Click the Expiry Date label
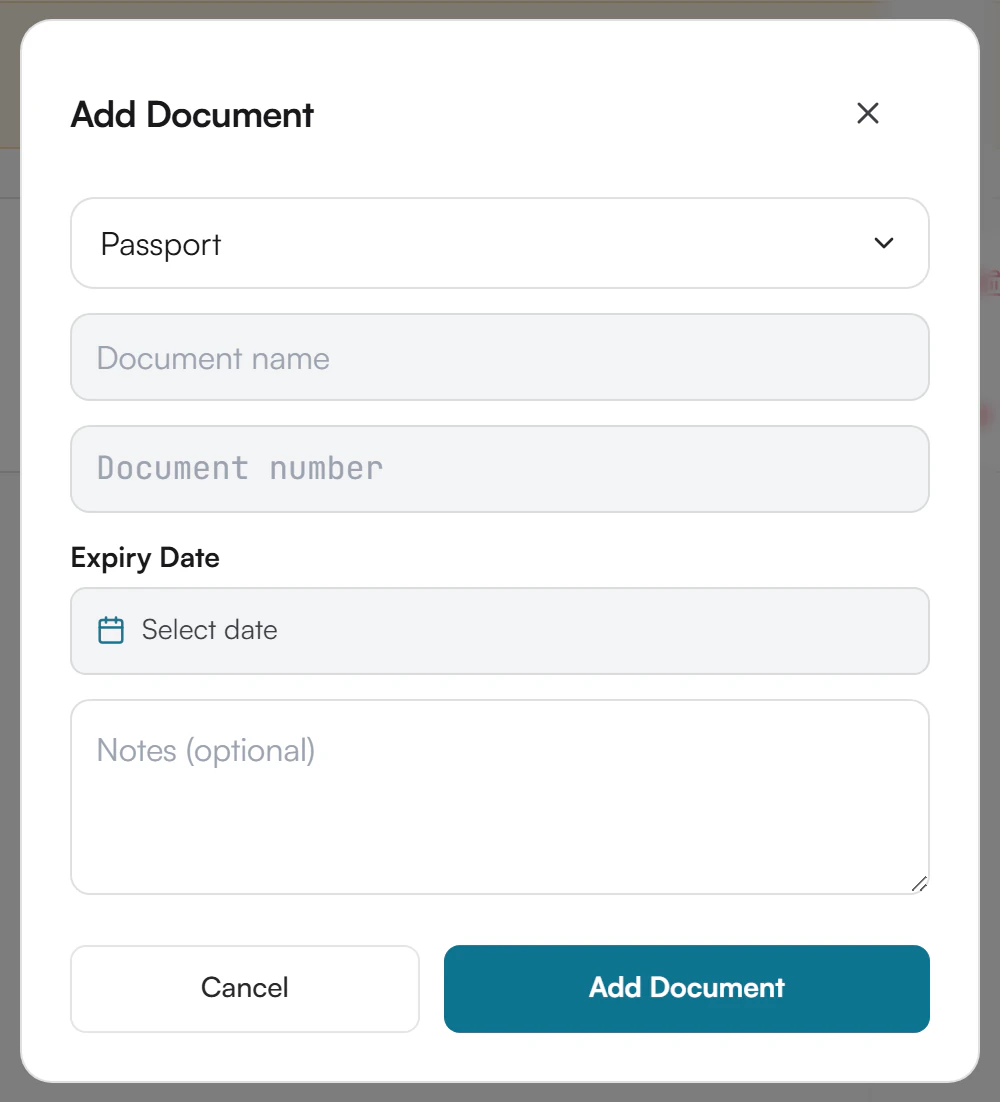This screenshot has height=1102, width=1000. coord(145,558)
